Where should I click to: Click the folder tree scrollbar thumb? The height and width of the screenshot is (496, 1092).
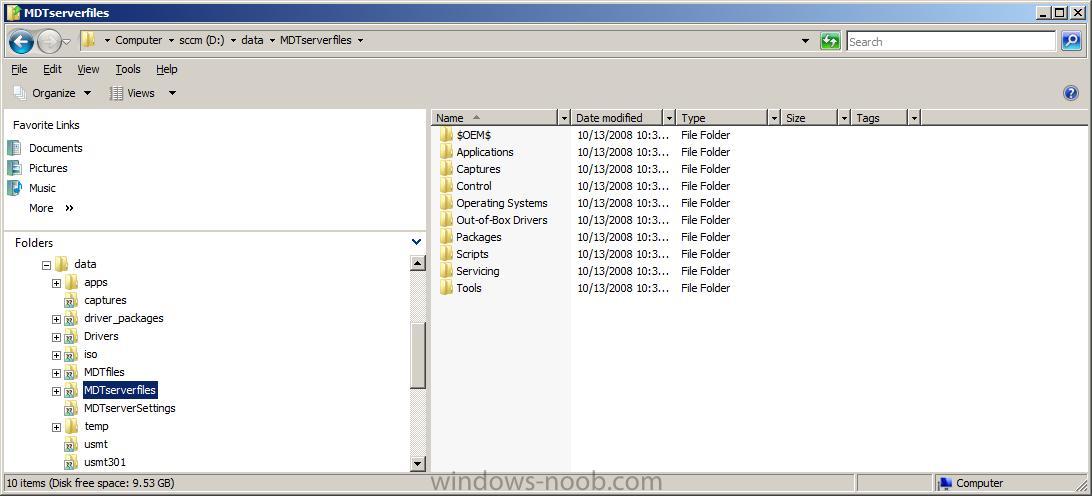pos(418,355)
